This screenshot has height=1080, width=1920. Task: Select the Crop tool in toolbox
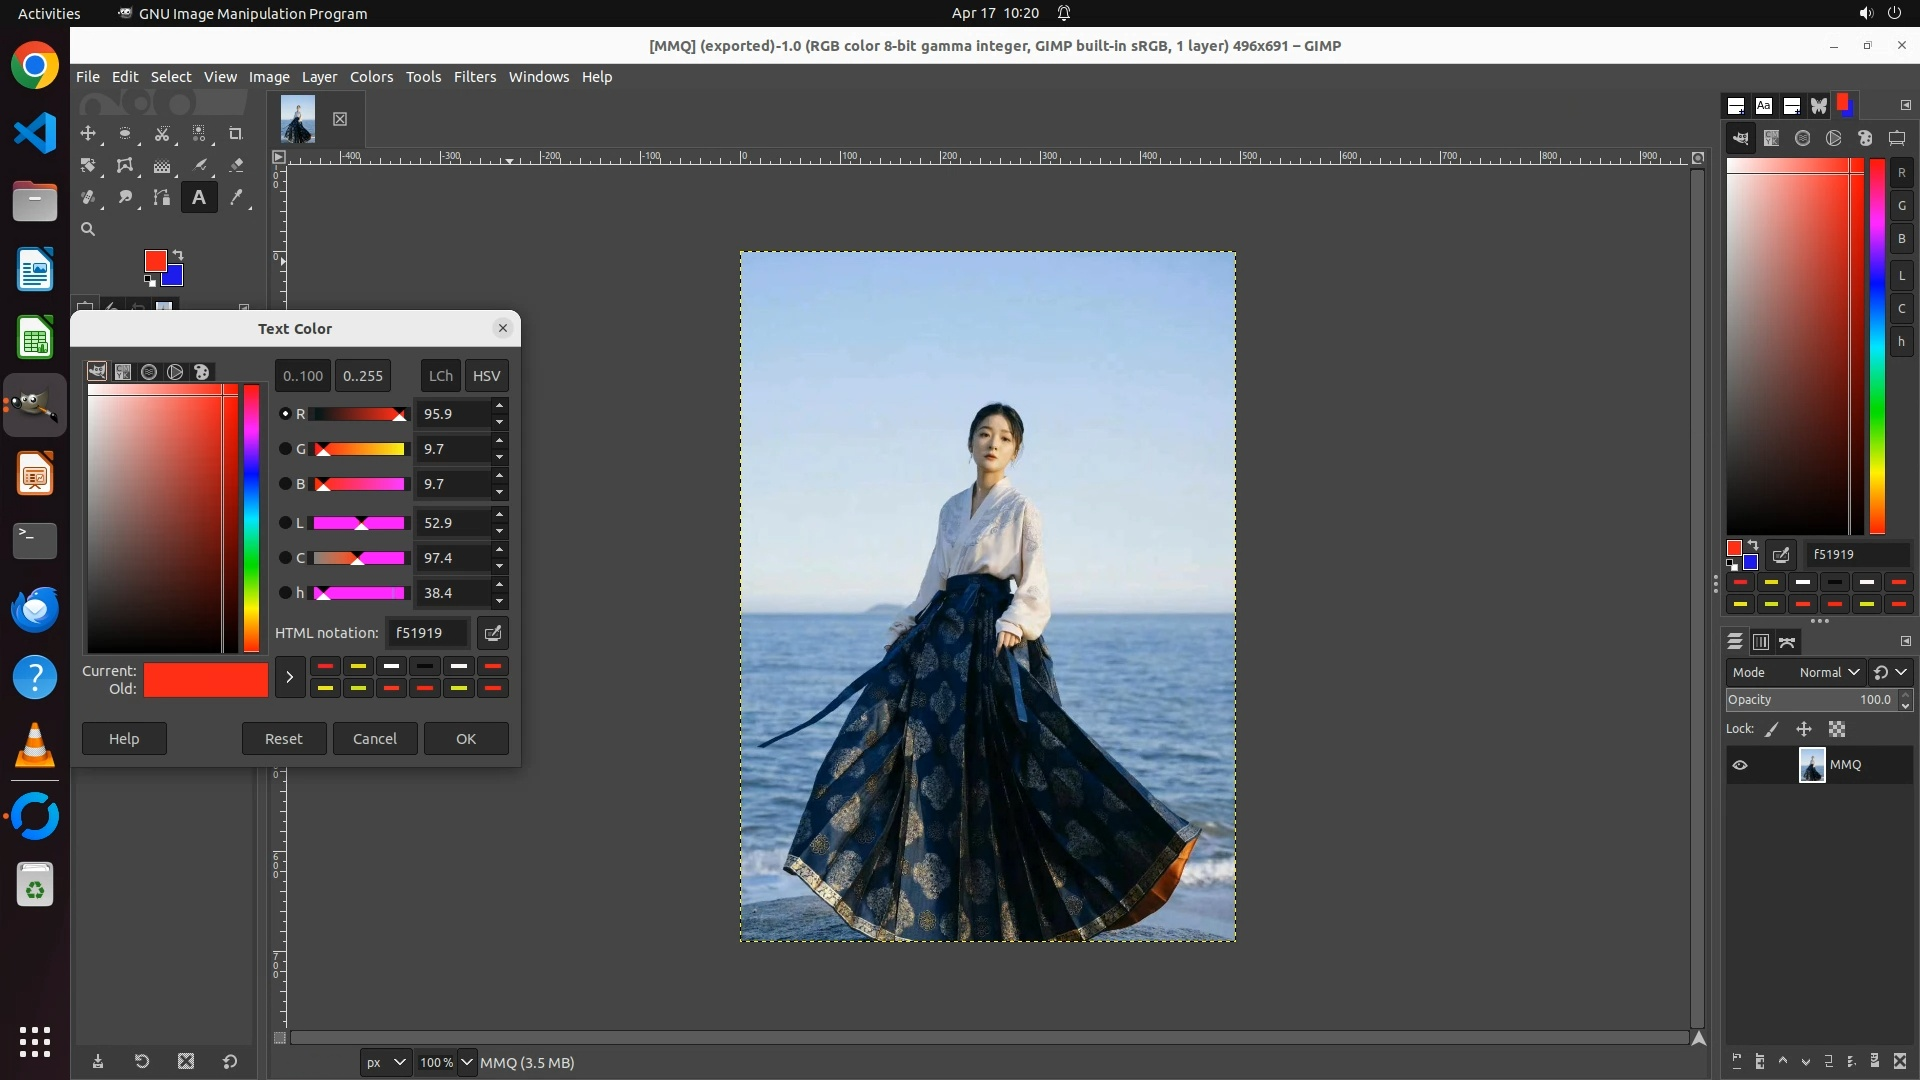pos(236,134)
